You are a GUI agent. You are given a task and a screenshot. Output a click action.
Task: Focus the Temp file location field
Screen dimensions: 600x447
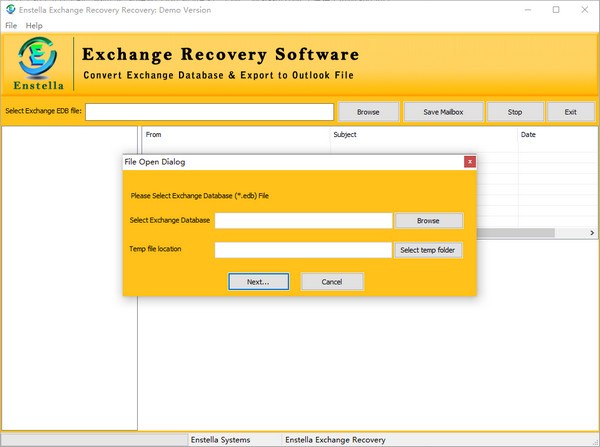click(303, 250)
